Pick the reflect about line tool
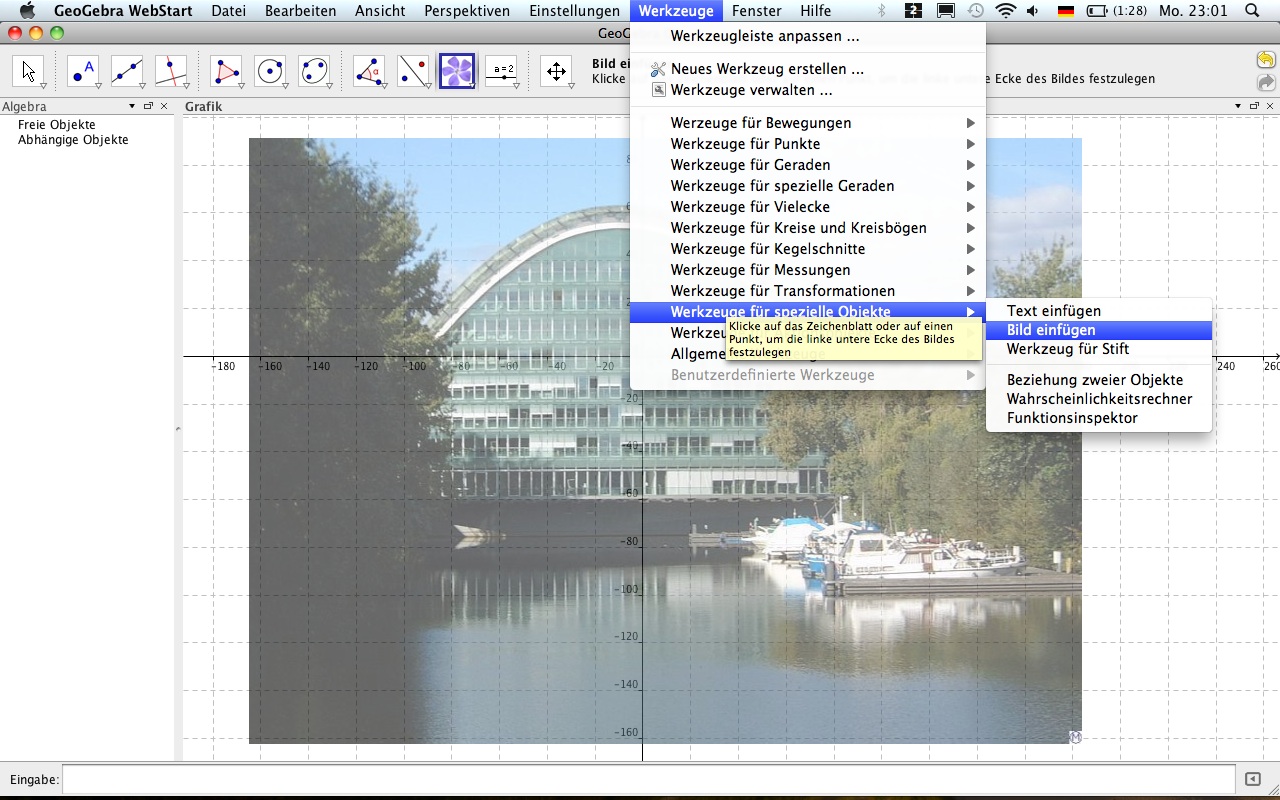Image resolution: width=1280 pixels, height=800 pixels. (413, 71)
